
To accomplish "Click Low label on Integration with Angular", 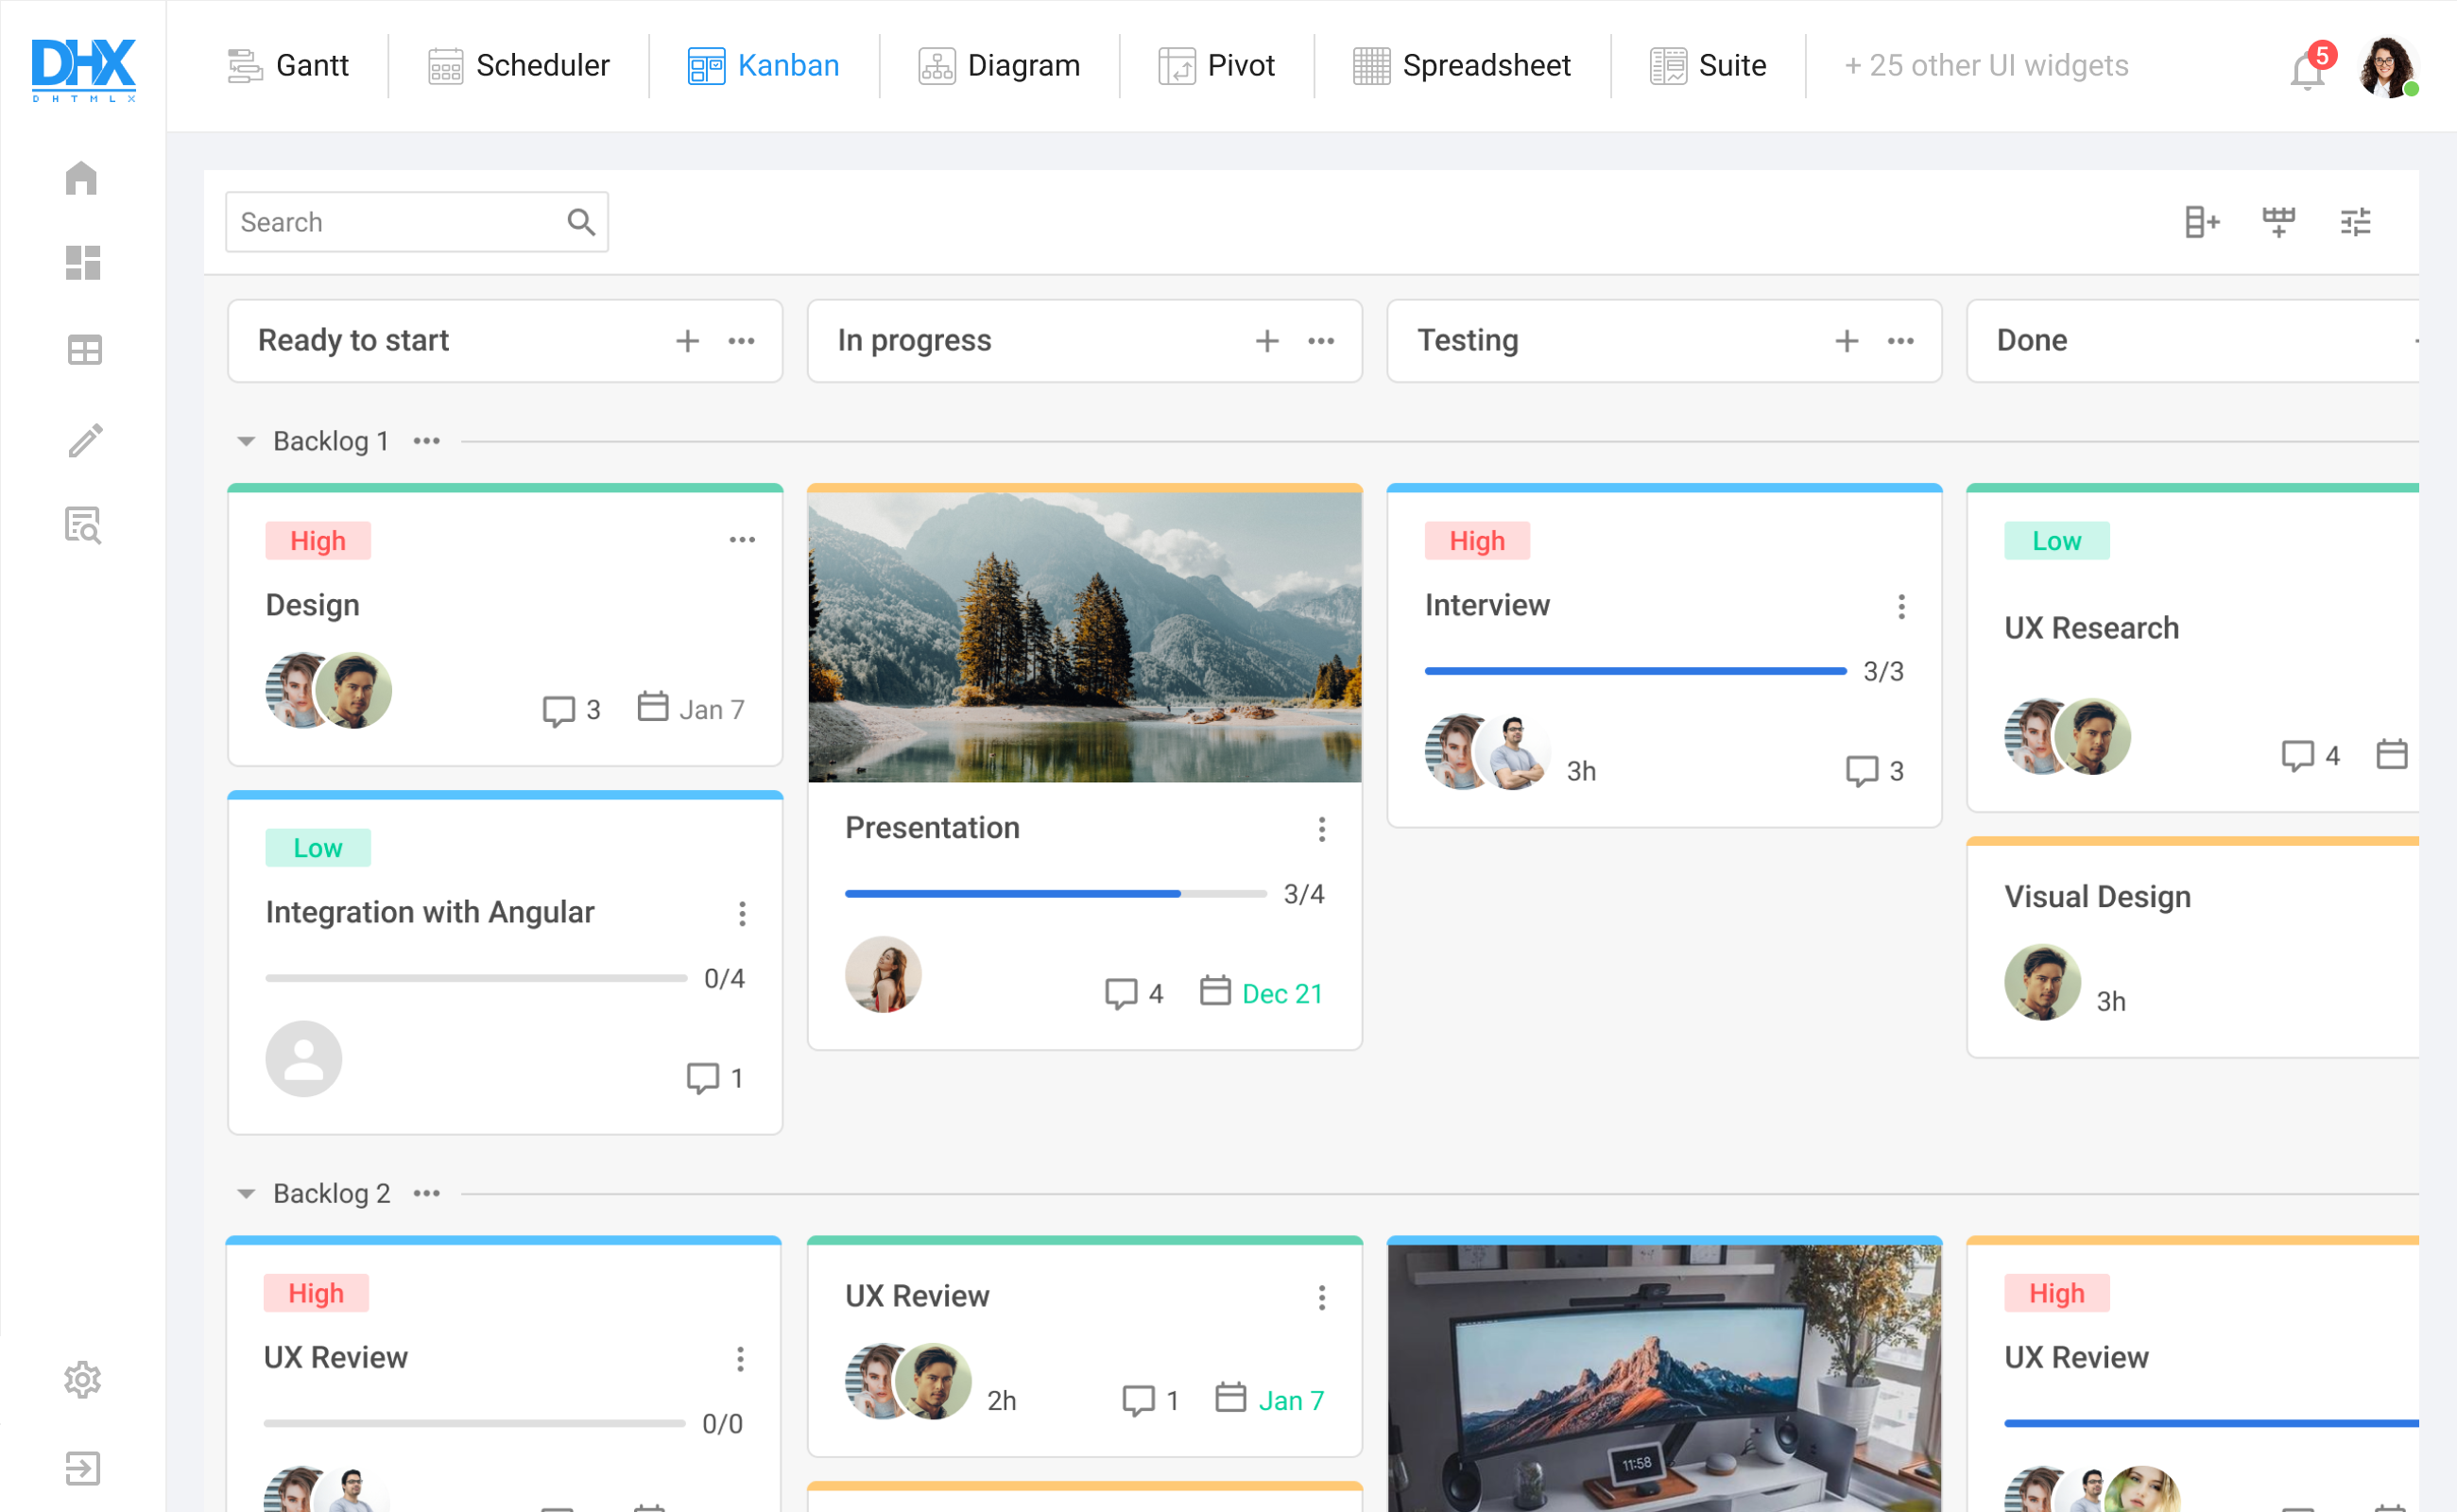I will click(x=317, y=848).
